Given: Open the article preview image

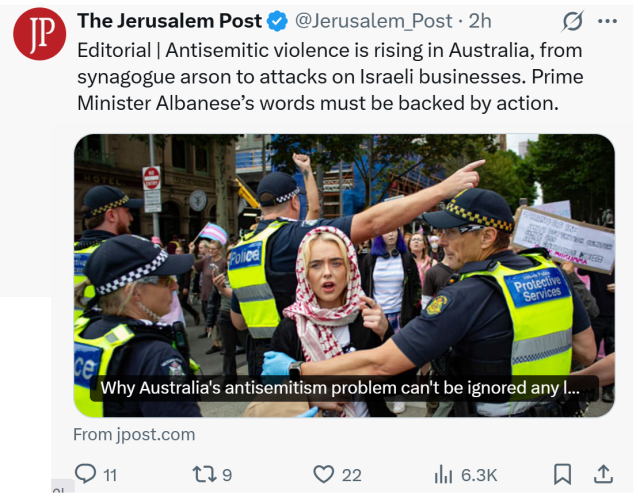Looking at the screenshot, I should tap(344, 275).
